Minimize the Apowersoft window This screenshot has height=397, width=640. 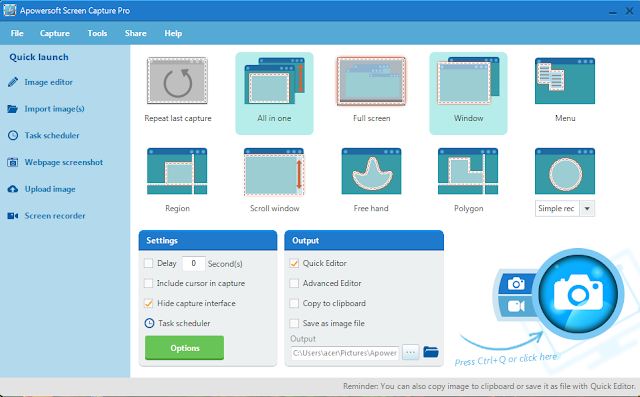pos(613,11)
